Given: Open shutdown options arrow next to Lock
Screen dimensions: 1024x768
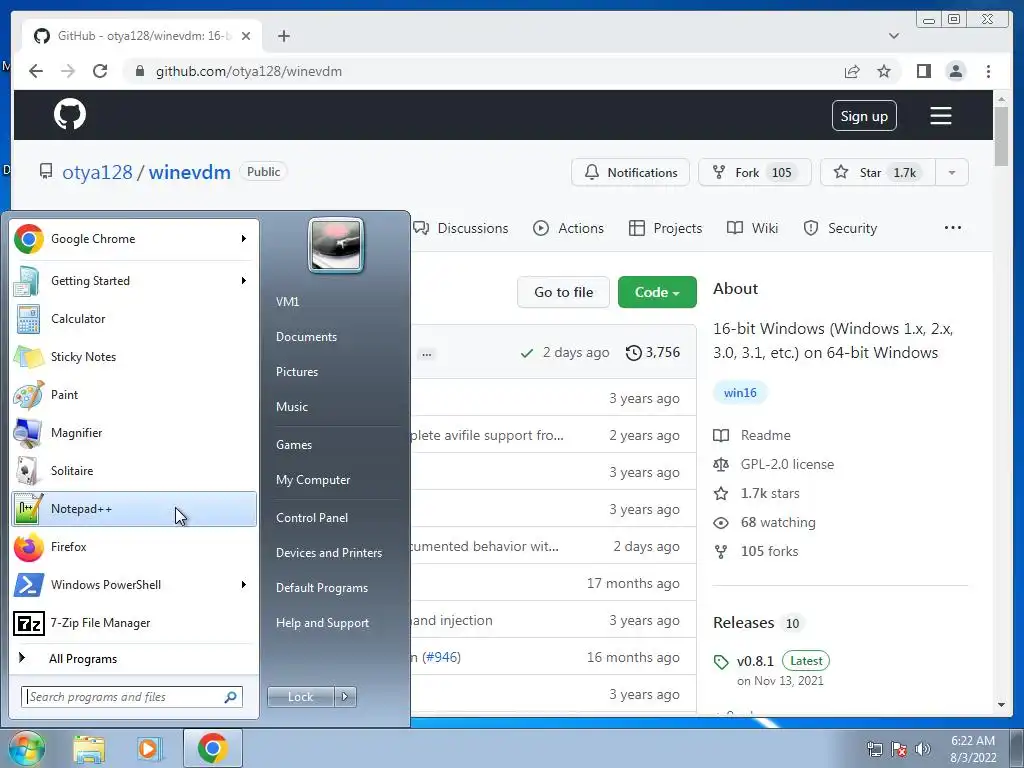Looking at the screenshot, I should point(345,697).
